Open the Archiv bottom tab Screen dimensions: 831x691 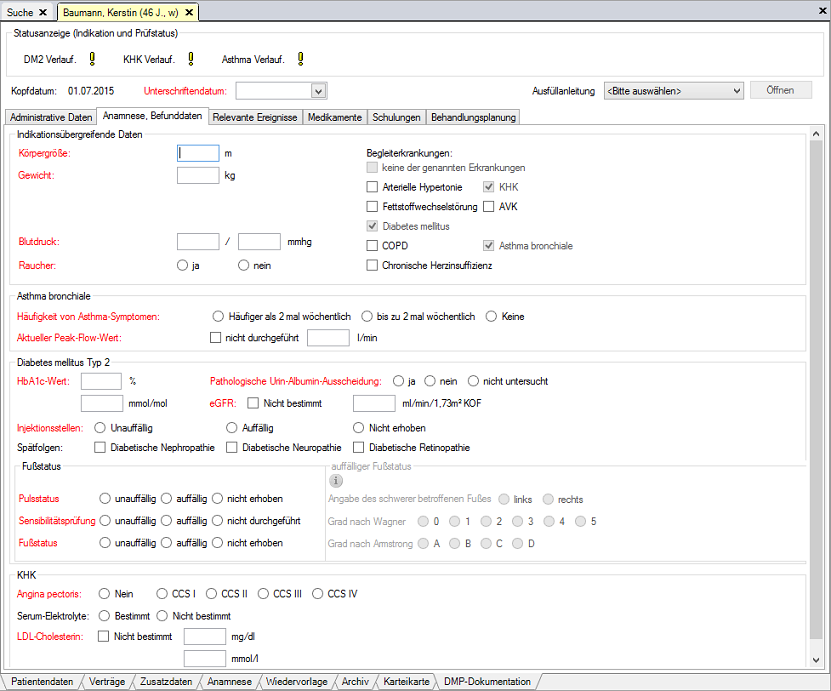click(x=355, y=682)
